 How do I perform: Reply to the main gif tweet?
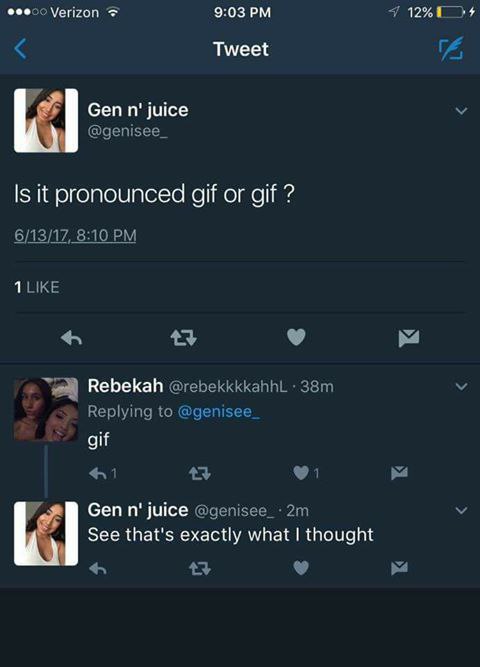tap(71, 339)
